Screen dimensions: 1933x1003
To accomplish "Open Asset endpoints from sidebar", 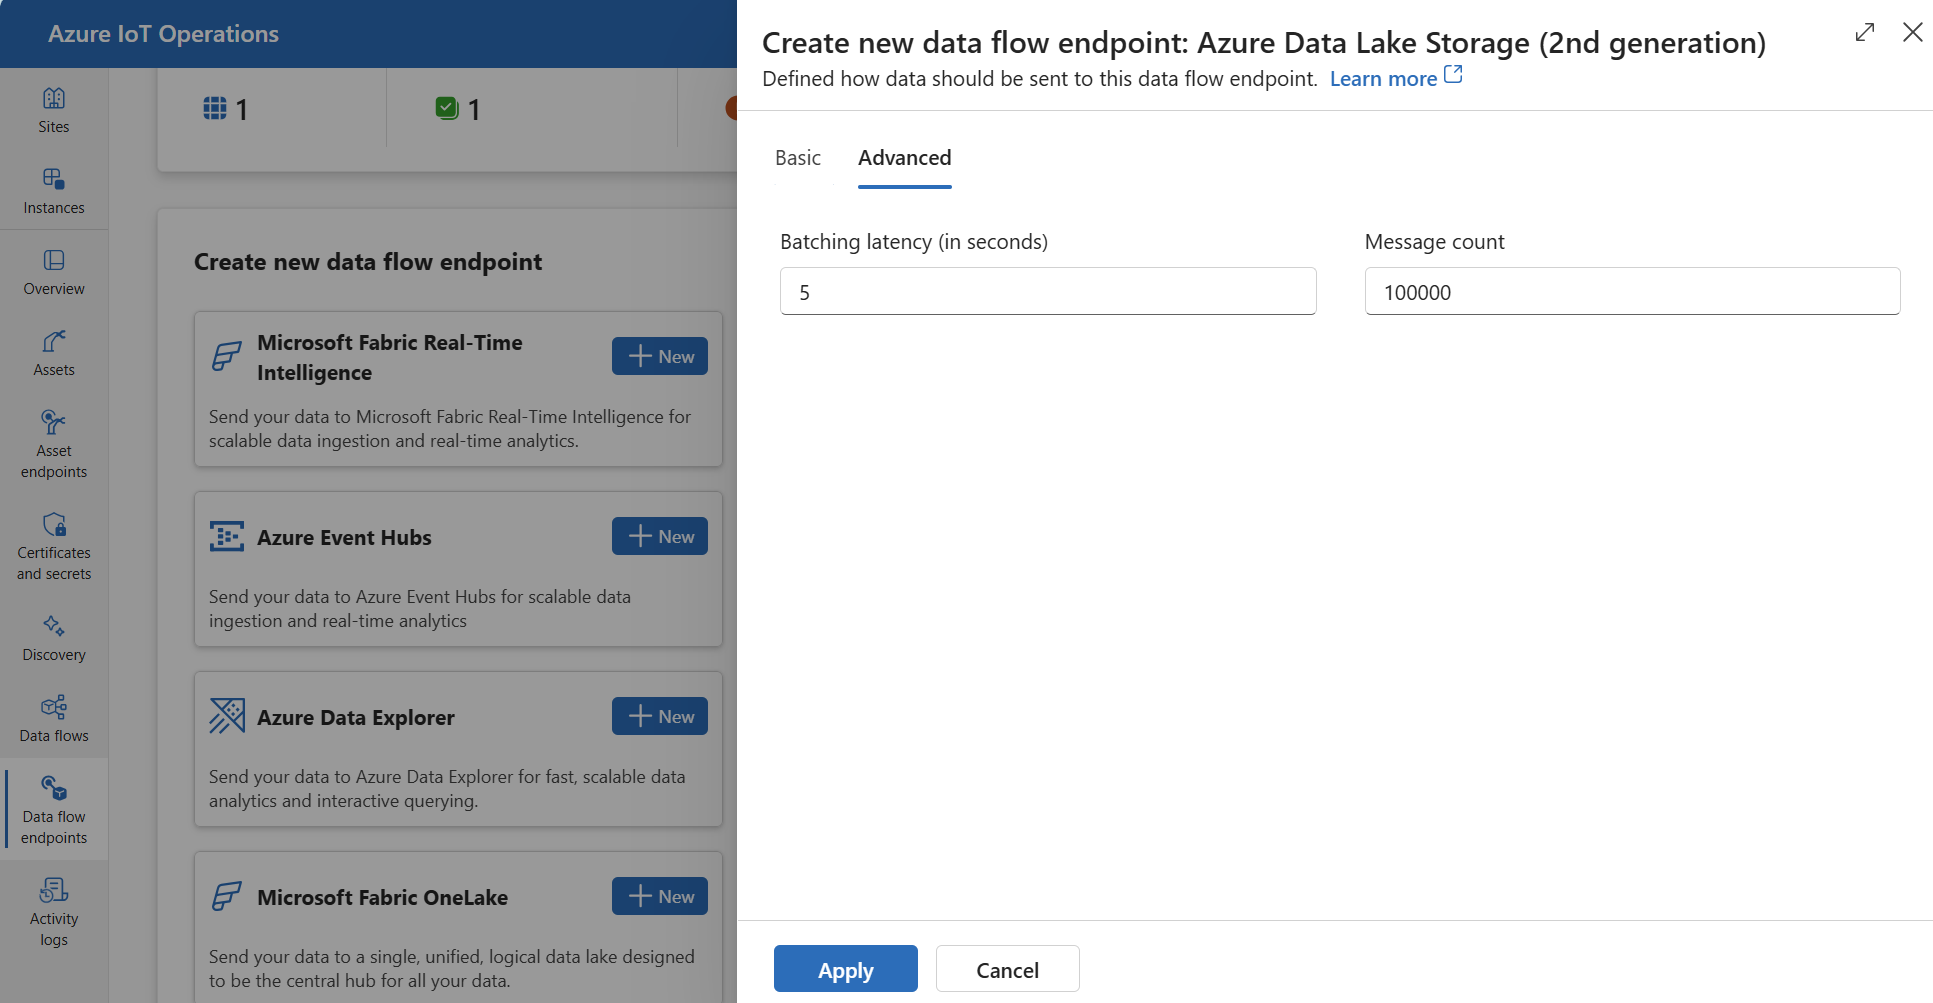I will point(54,440).
